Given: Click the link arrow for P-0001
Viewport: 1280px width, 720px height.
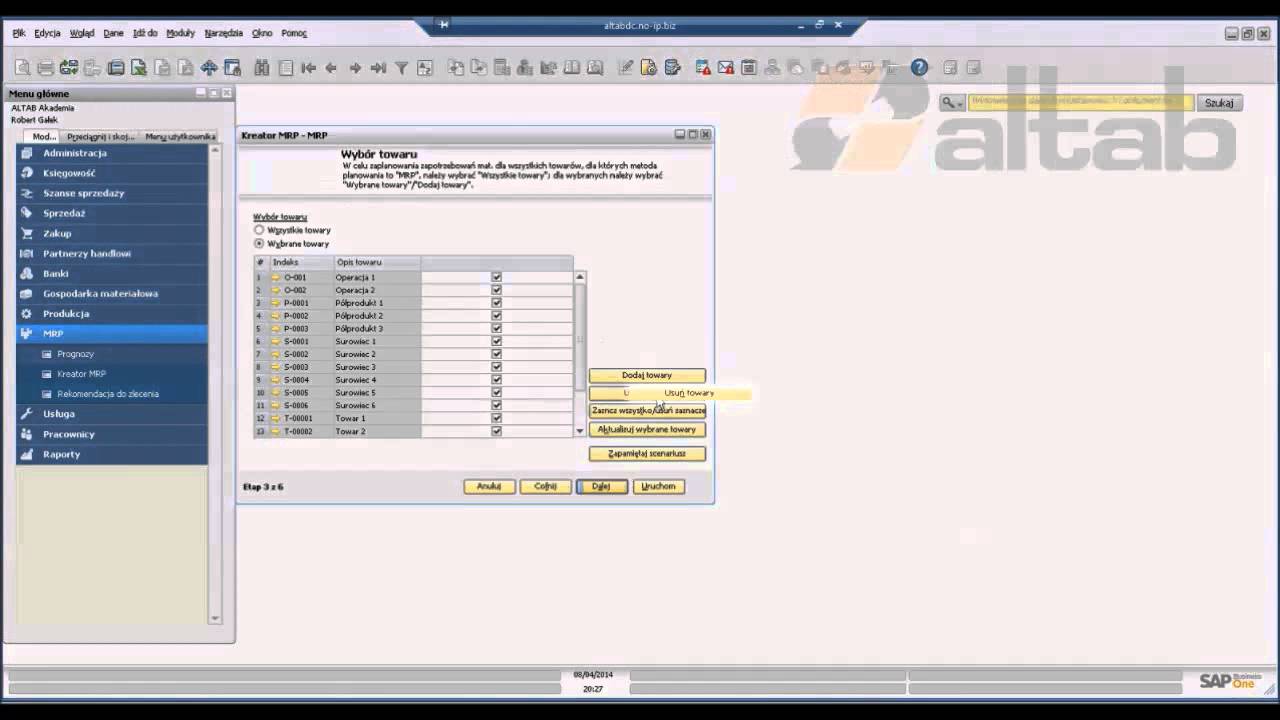Looking at the screenshot, I should (276, 303).
